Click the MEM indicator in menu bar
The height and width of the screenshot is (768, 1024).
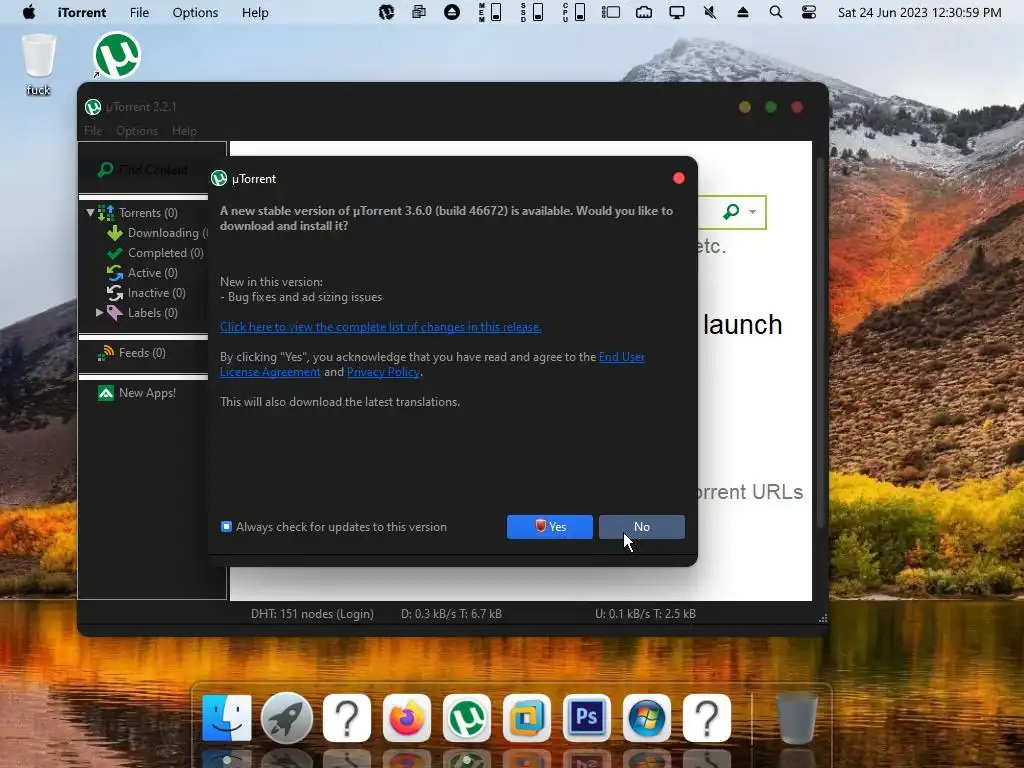[490, 12]
